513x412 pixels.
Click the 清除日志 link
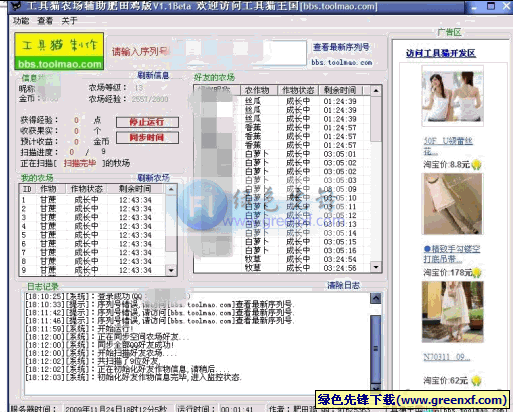point(343,285)
